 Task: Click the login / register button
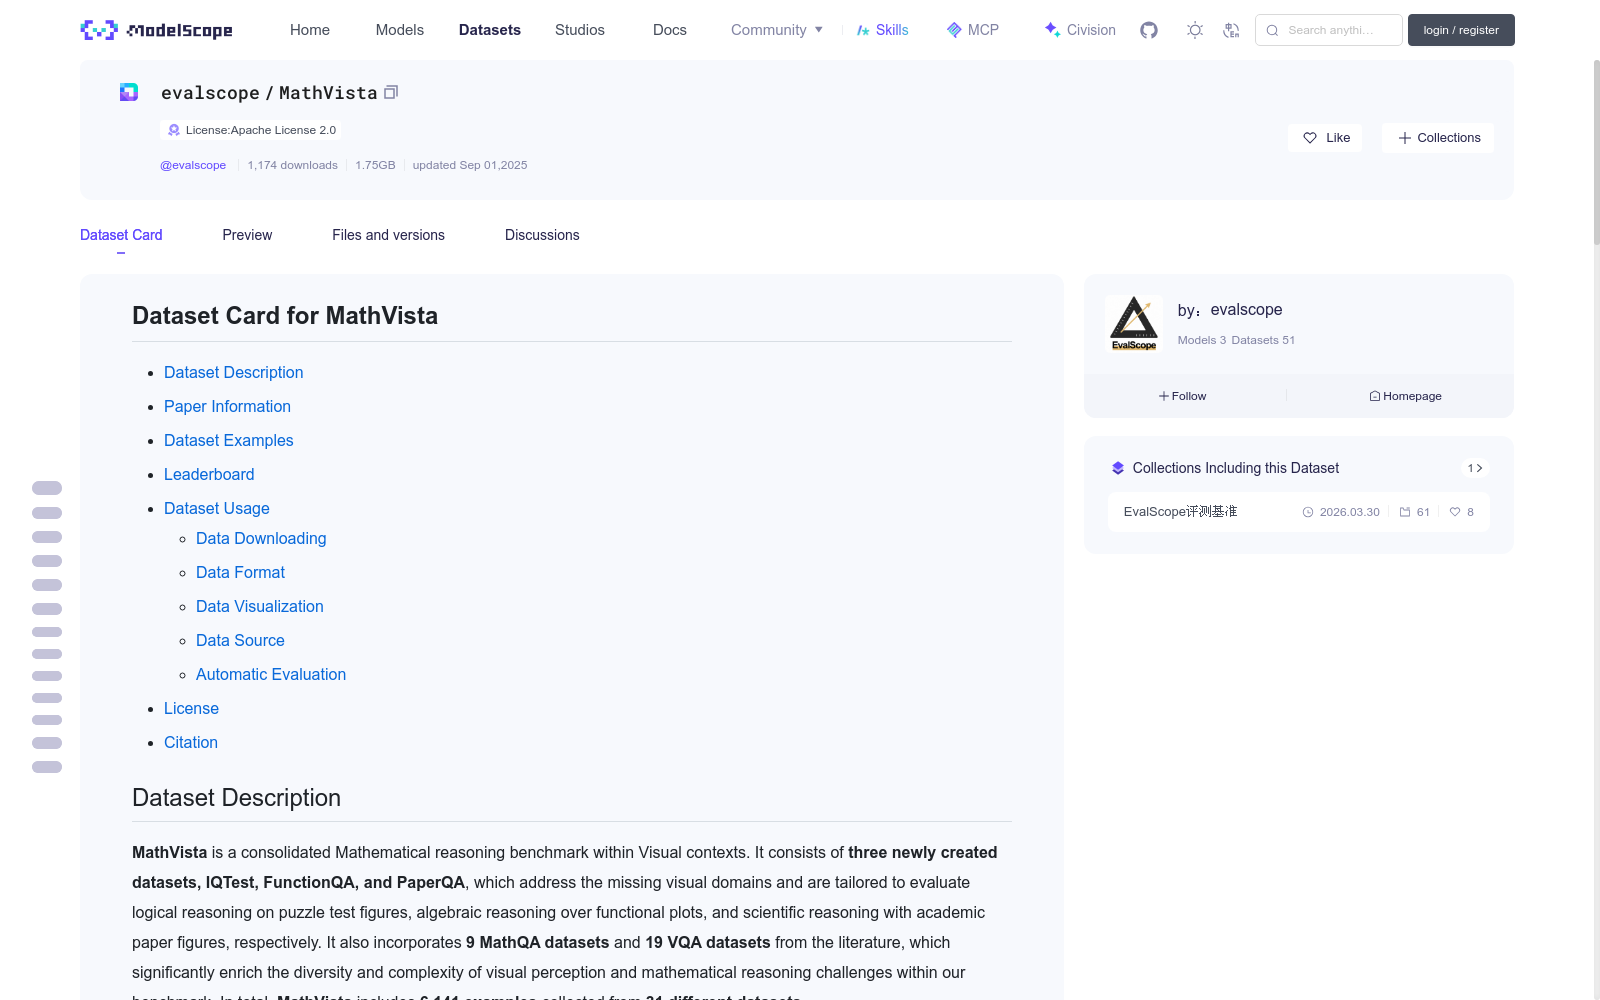click(1461, 30)
